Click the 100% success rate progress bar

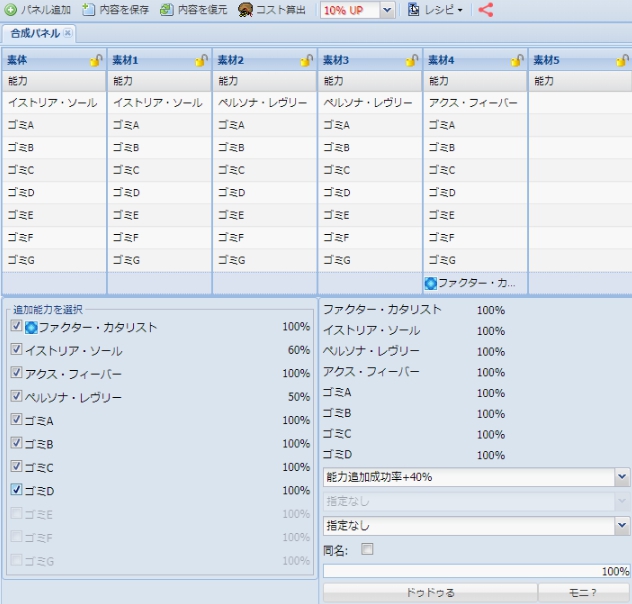pyautogui.click(x=476, y=571)
